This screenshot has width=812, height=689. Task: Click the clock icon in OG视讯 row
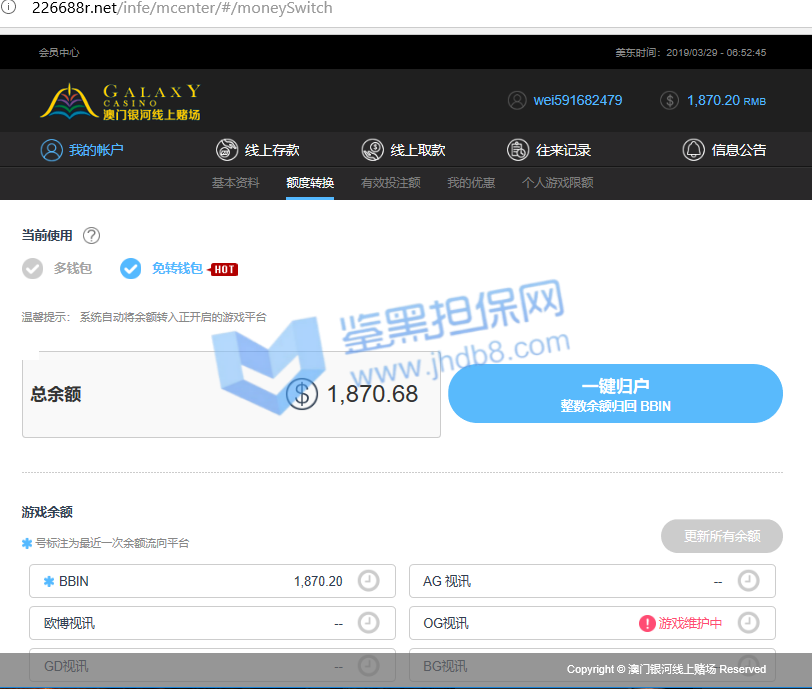[x=748, y=623]
